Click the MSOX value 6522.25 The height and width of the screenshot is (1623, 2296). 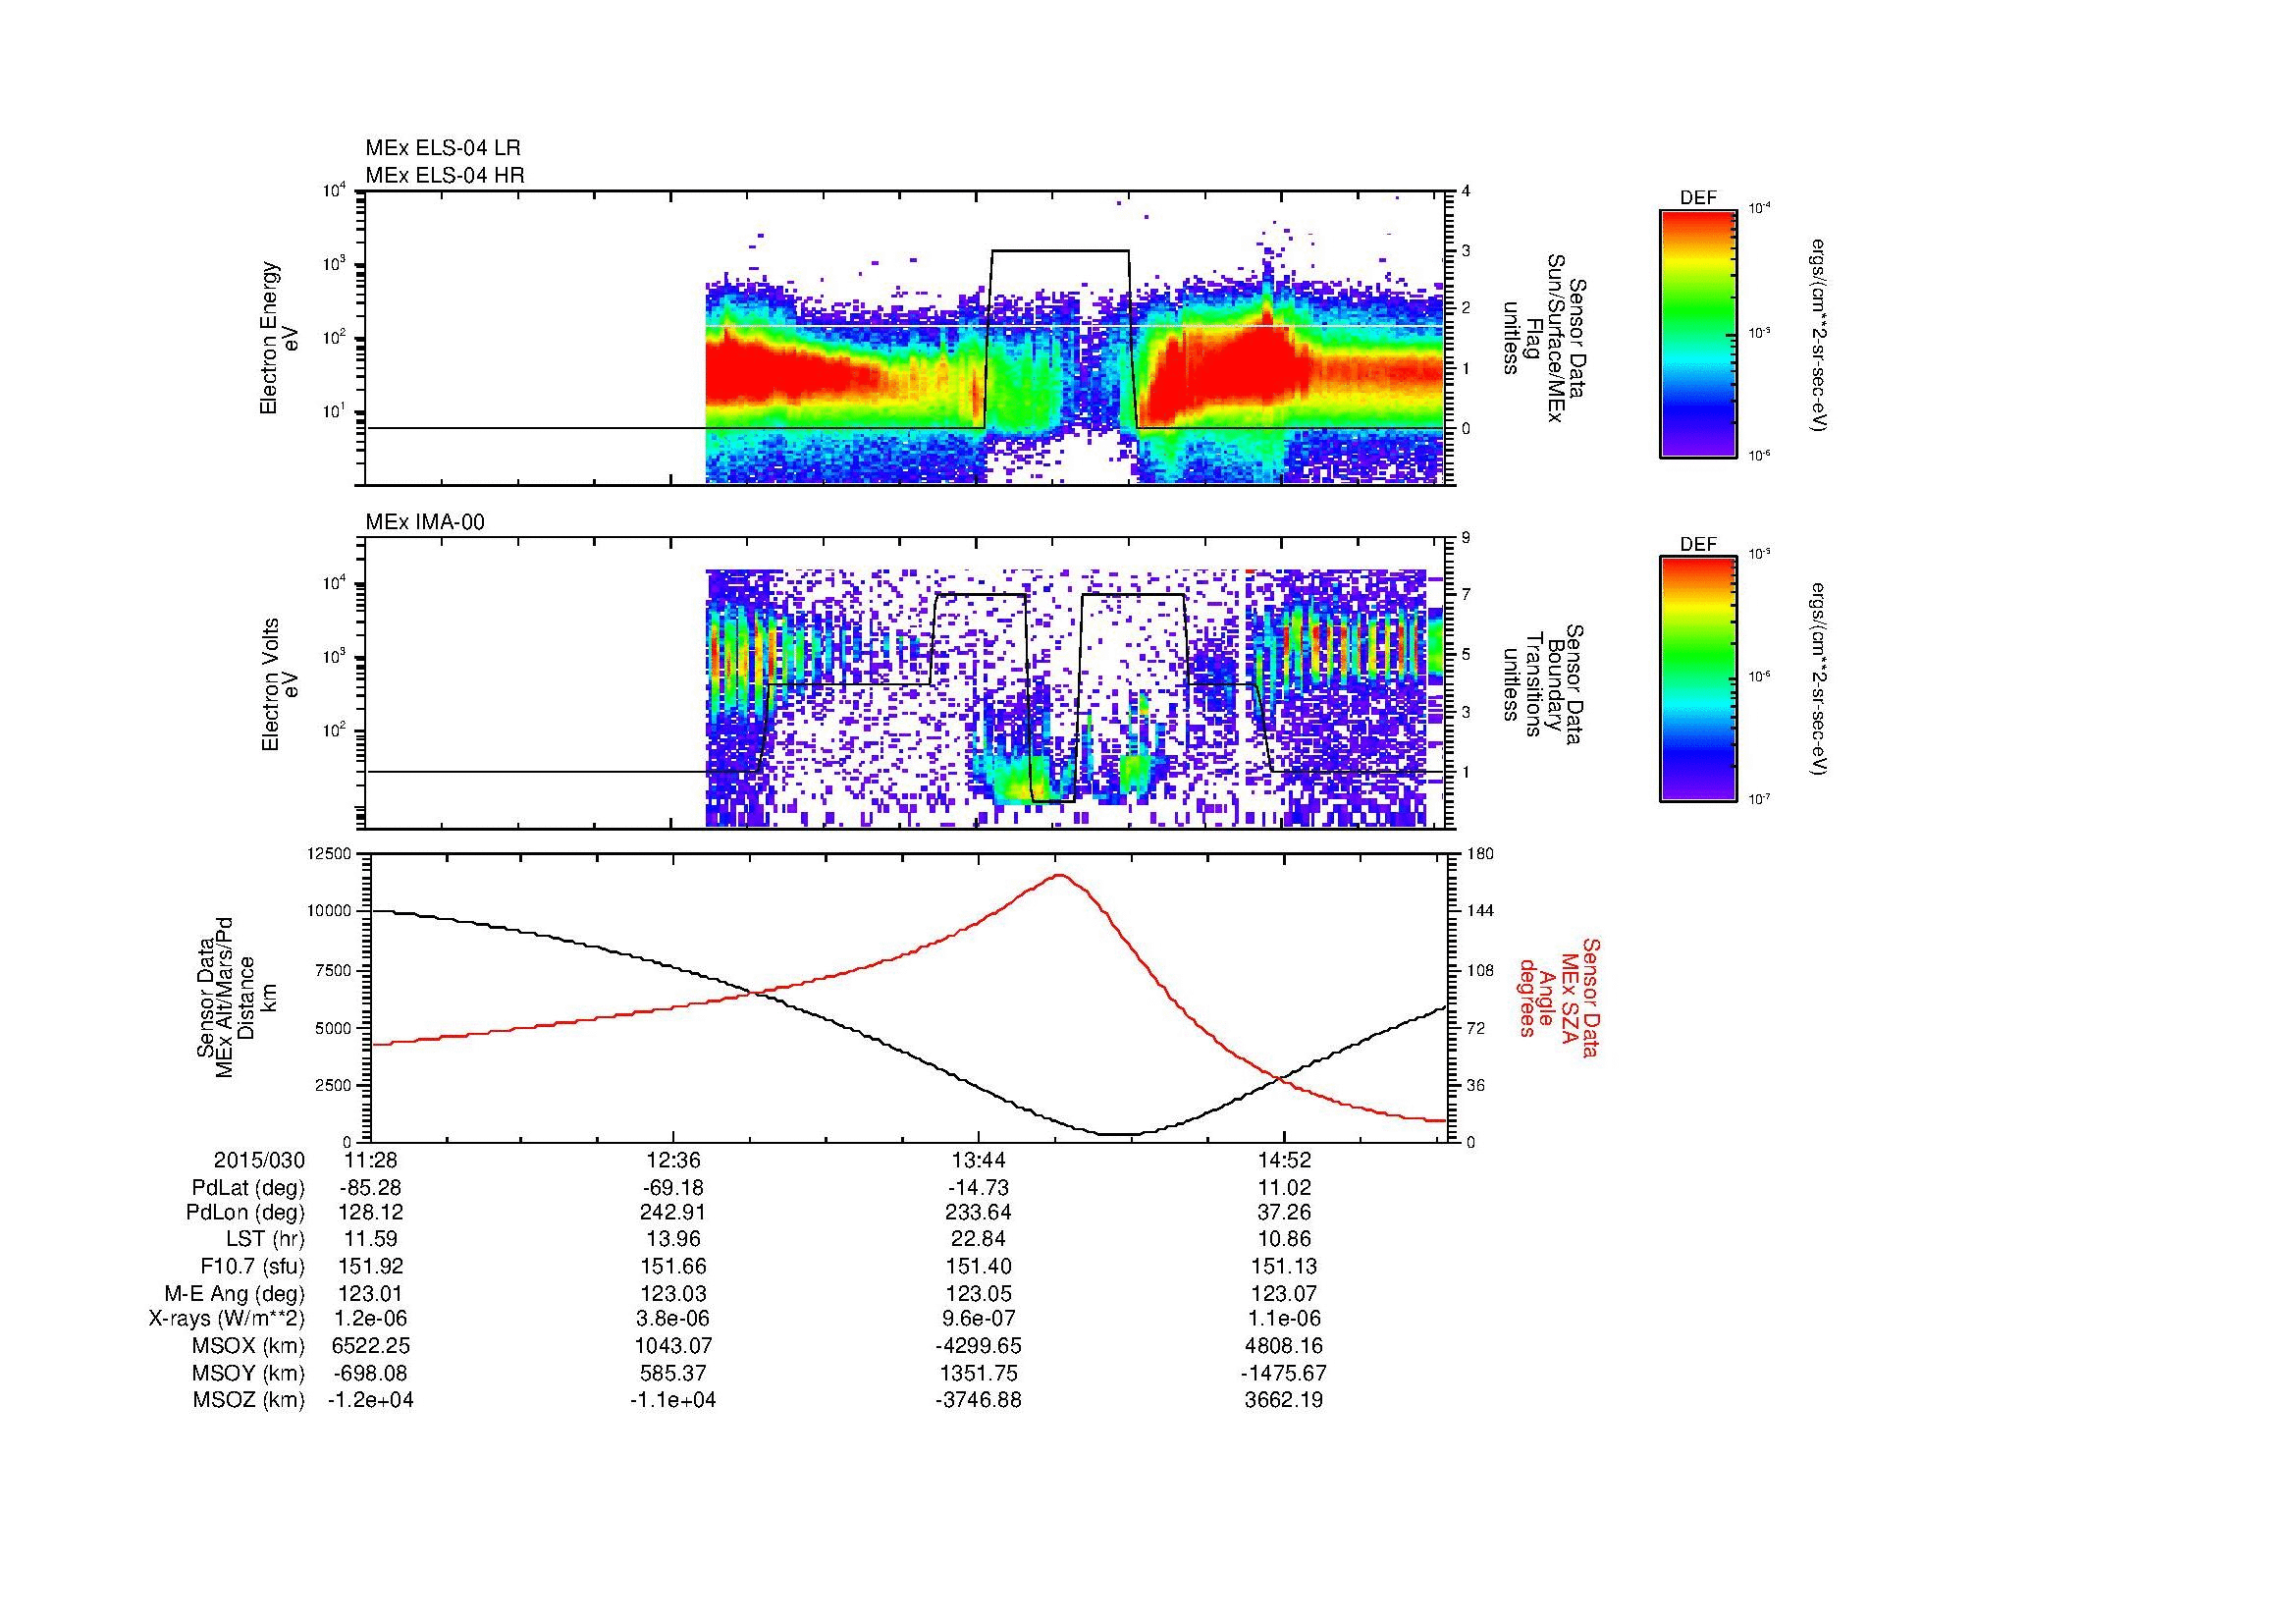coord(370,1346)
